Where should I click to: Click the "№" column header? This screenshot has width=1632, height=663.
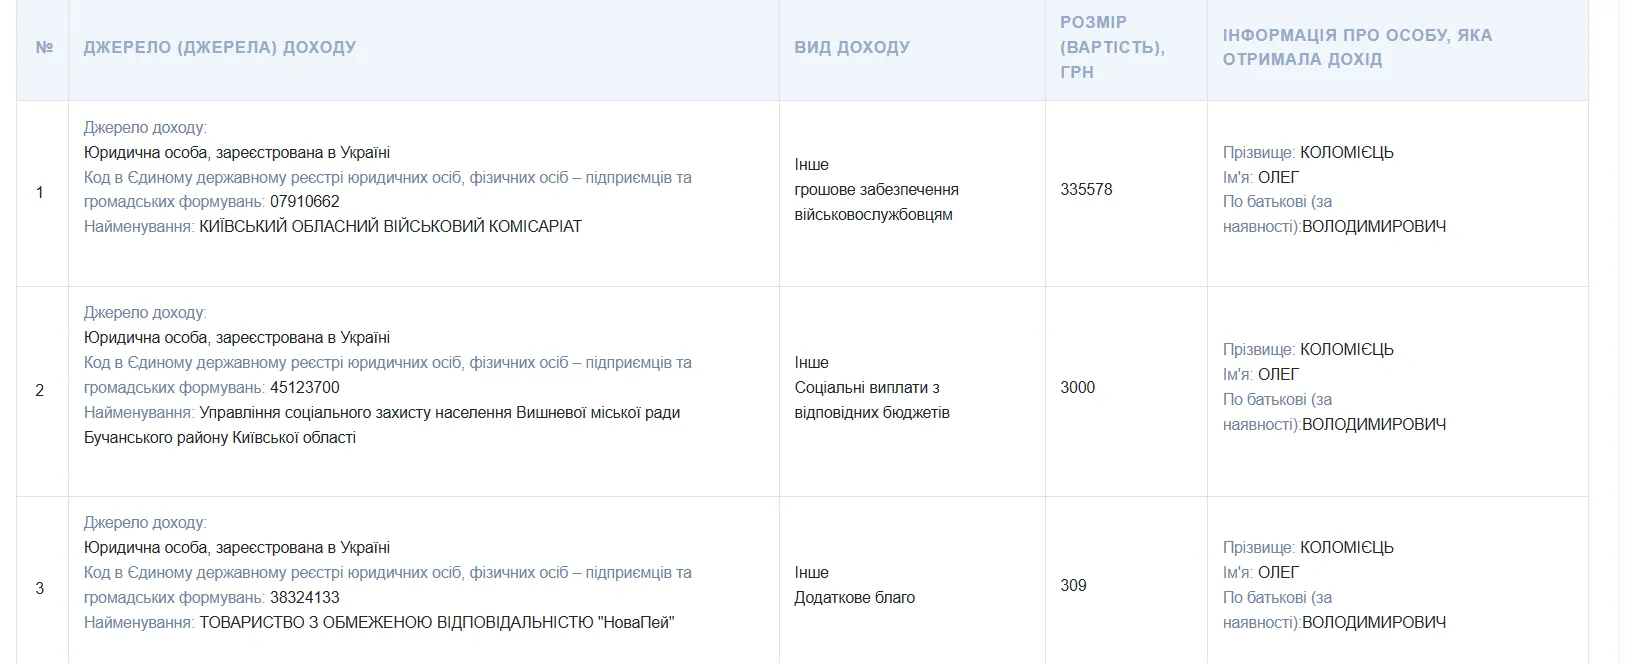click(x=44, y=47)
